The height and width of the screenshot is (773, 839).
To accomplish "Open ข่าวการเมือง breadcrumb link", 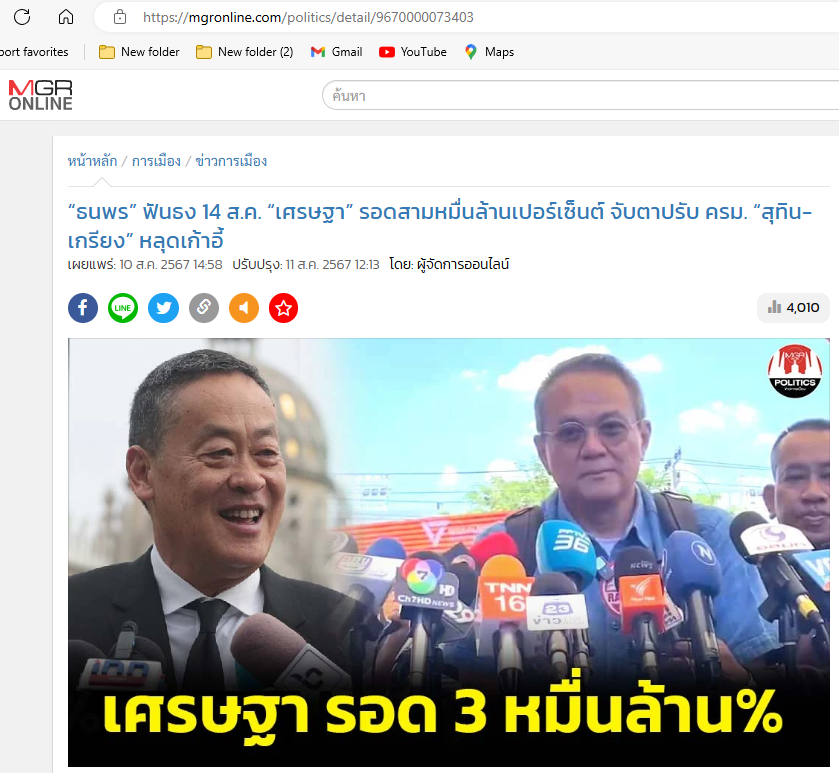I will 231,161.
